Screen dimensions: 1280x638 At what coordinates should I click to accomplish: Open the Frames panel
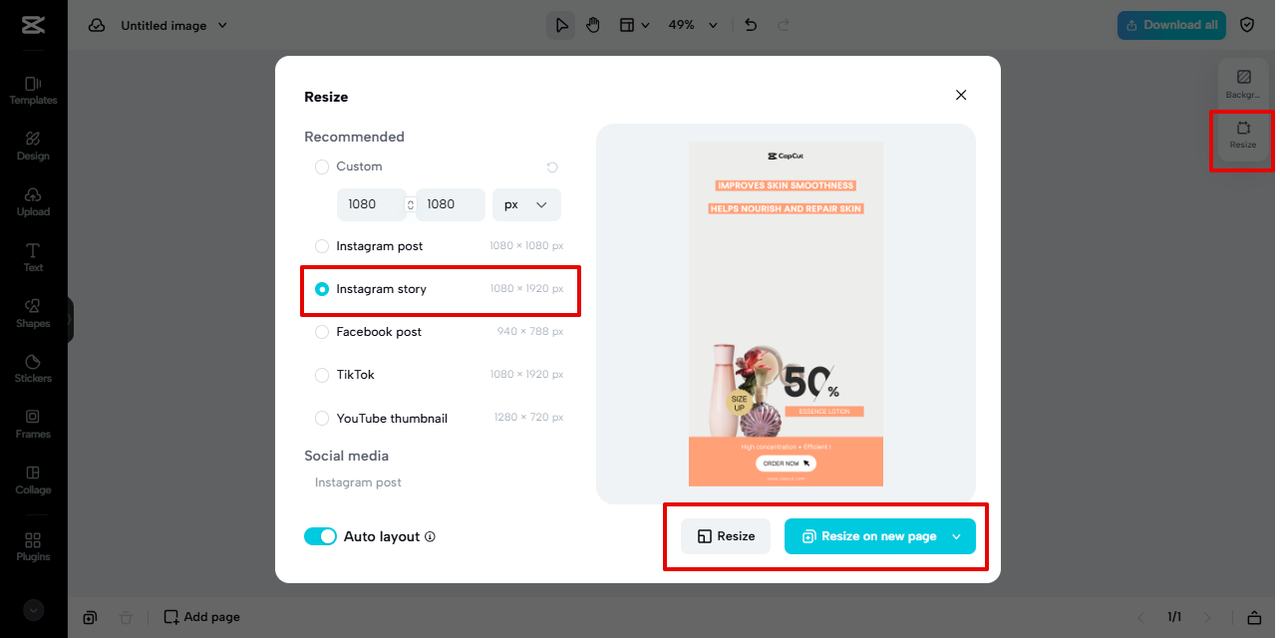point(33,425)
